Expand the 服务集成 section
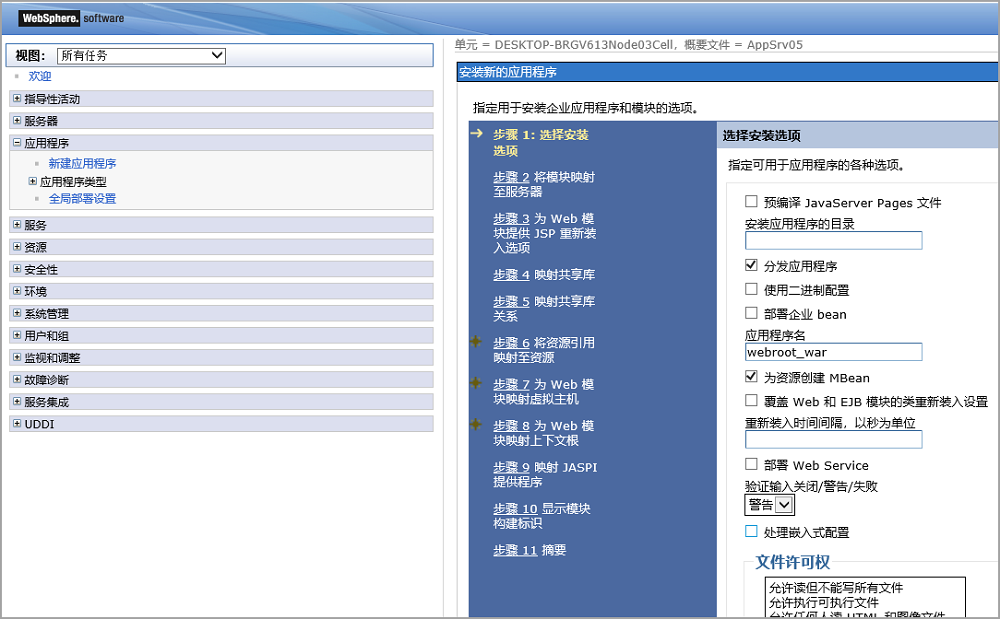 click(x=17, y=401)
